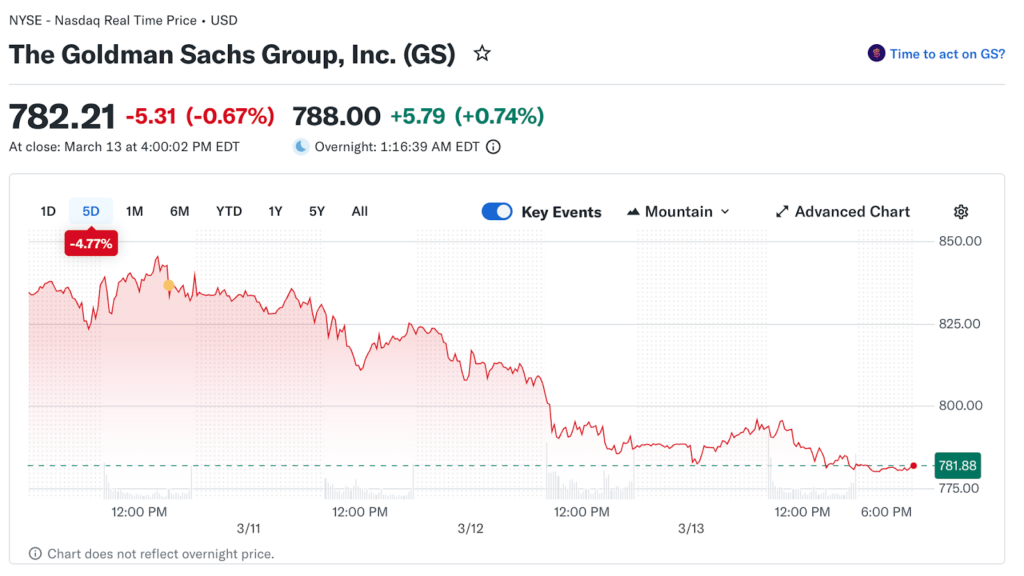Click the purple Time to act icon
Screen dimensions: 1024x576
(x=876, y=54)
